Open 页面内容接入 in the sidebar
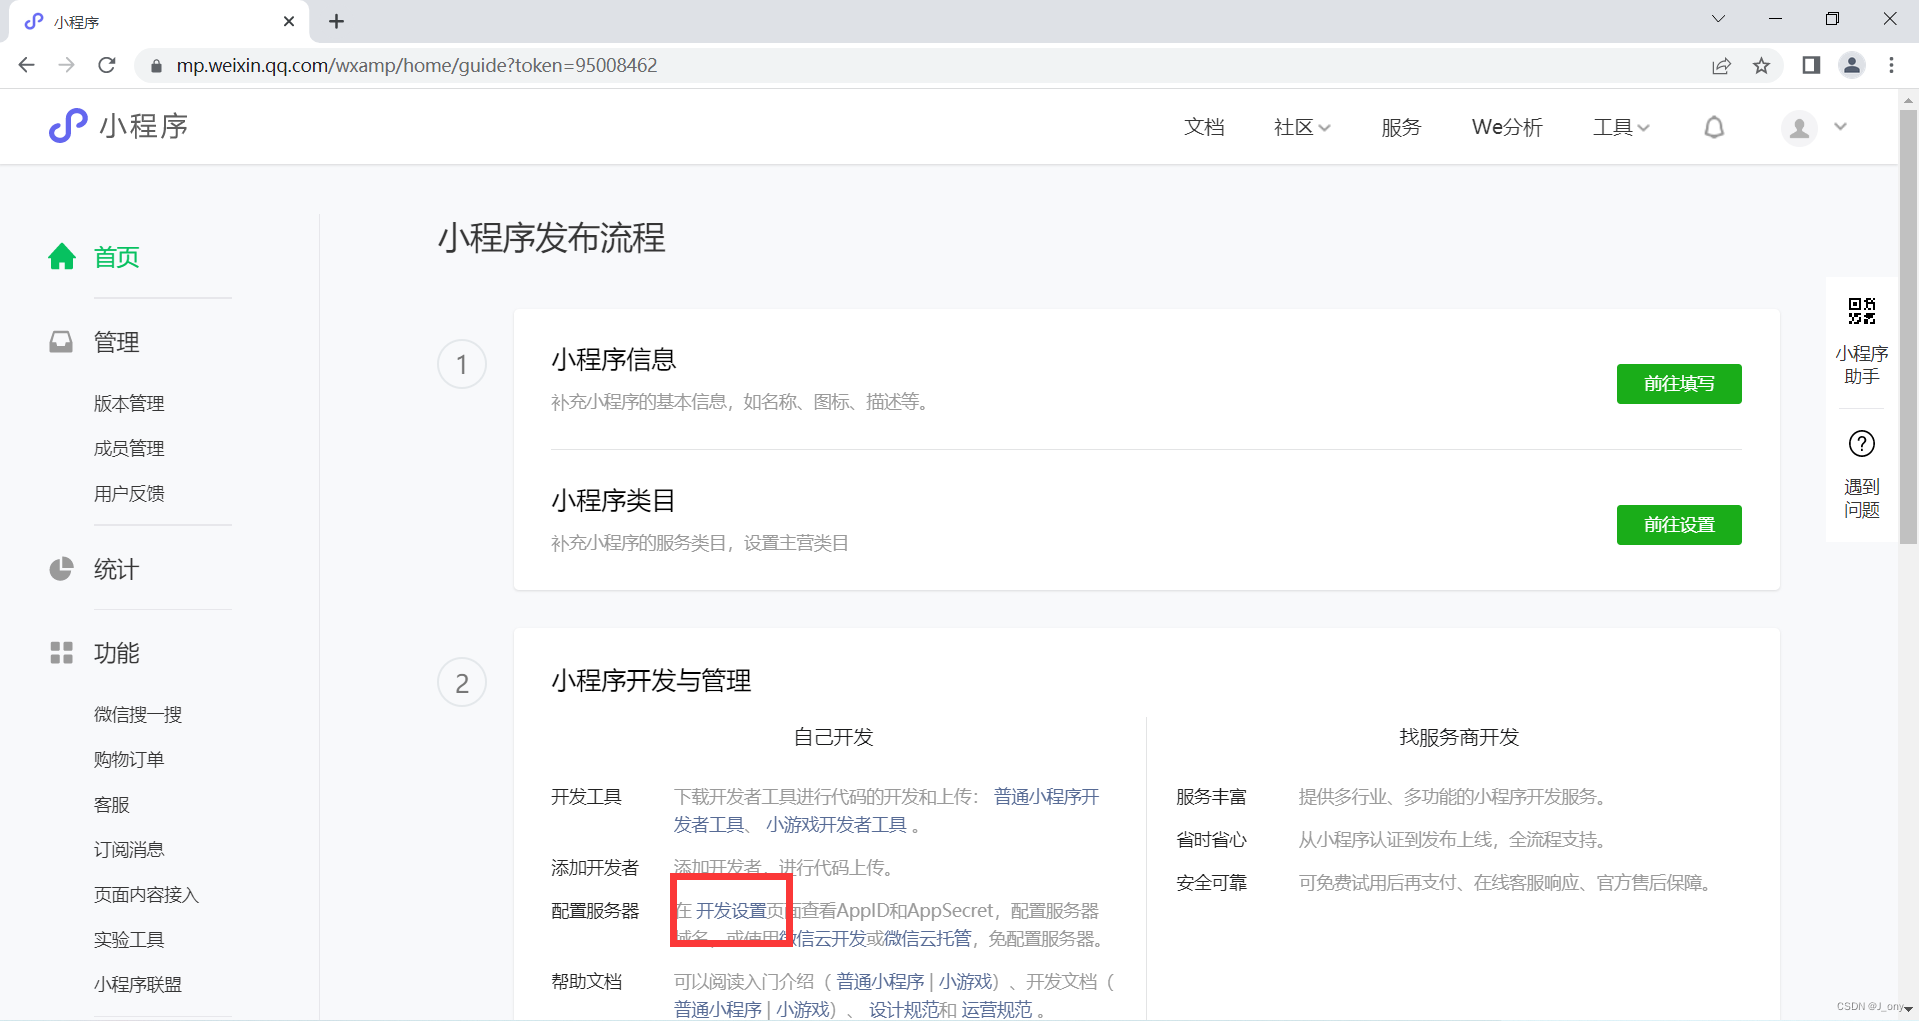 coord(146,894)
